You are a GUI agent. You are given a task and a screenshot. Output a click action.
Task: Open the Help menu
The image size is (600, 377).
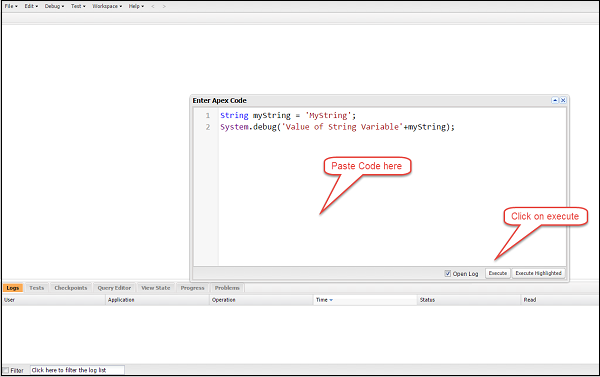136,6
